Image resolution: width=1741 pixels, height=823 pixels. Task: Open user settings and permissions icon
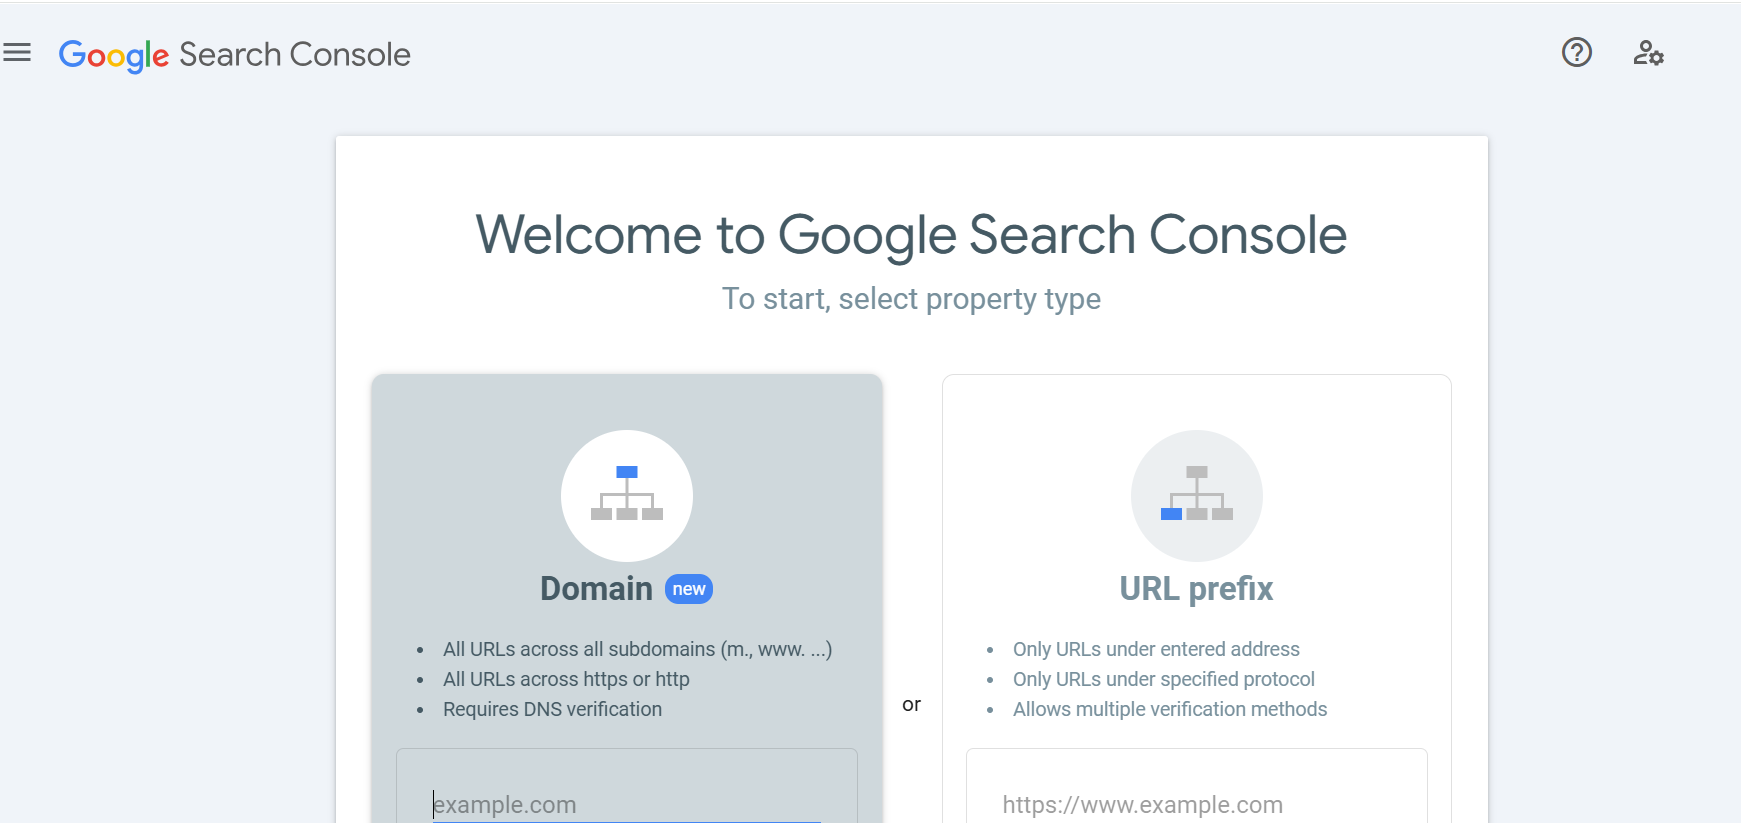[1648, 54]
